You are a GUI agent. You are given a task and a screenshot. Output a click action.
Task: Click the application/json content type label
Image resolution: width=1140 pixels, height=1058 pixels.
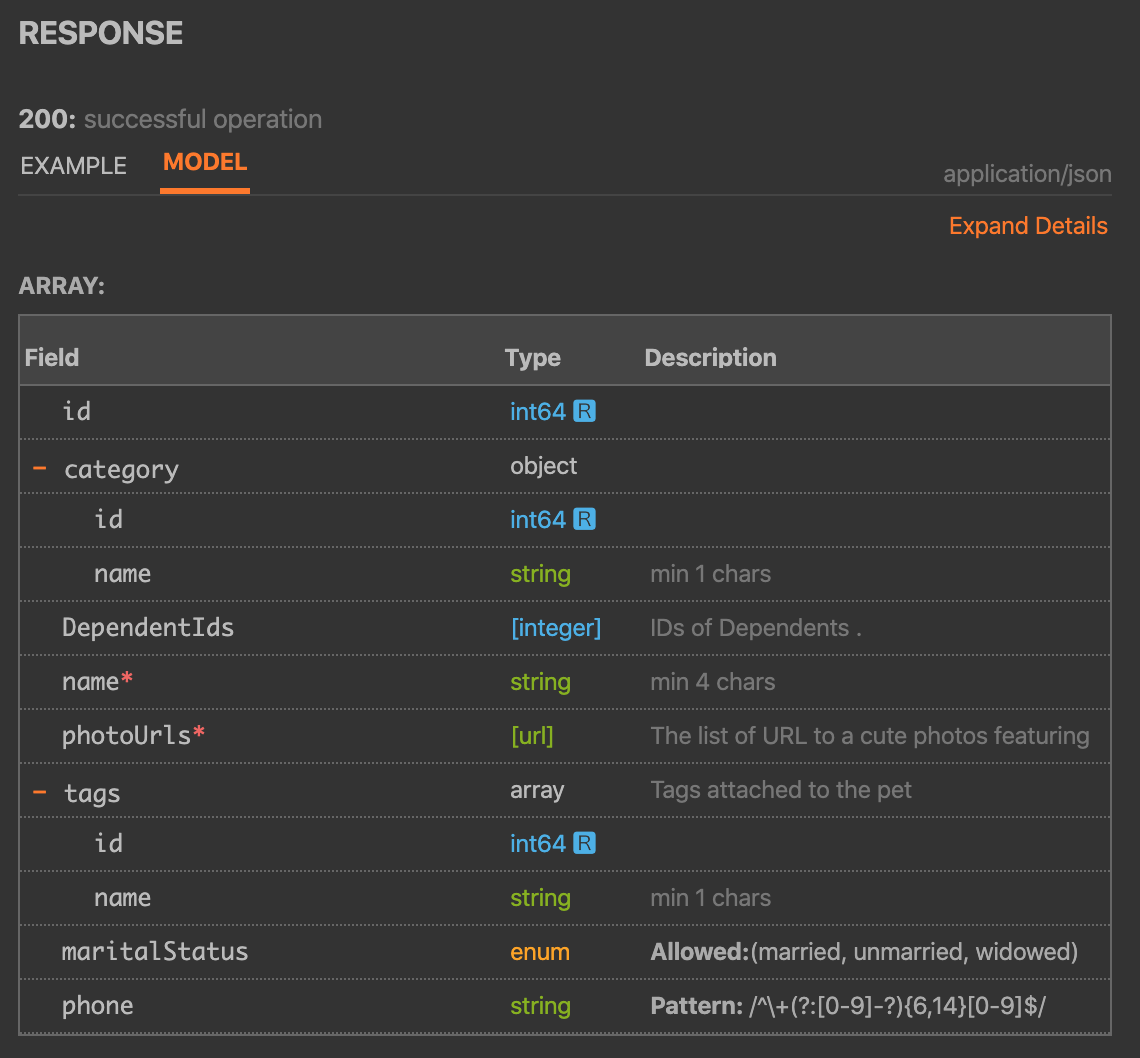tap(1027, 174)
